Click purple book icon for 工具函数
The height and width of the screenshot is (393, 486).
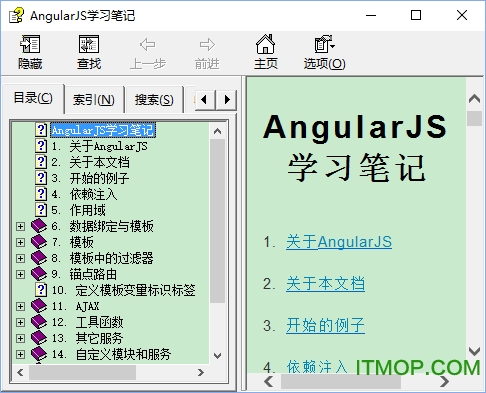click(x=39, y=322)
